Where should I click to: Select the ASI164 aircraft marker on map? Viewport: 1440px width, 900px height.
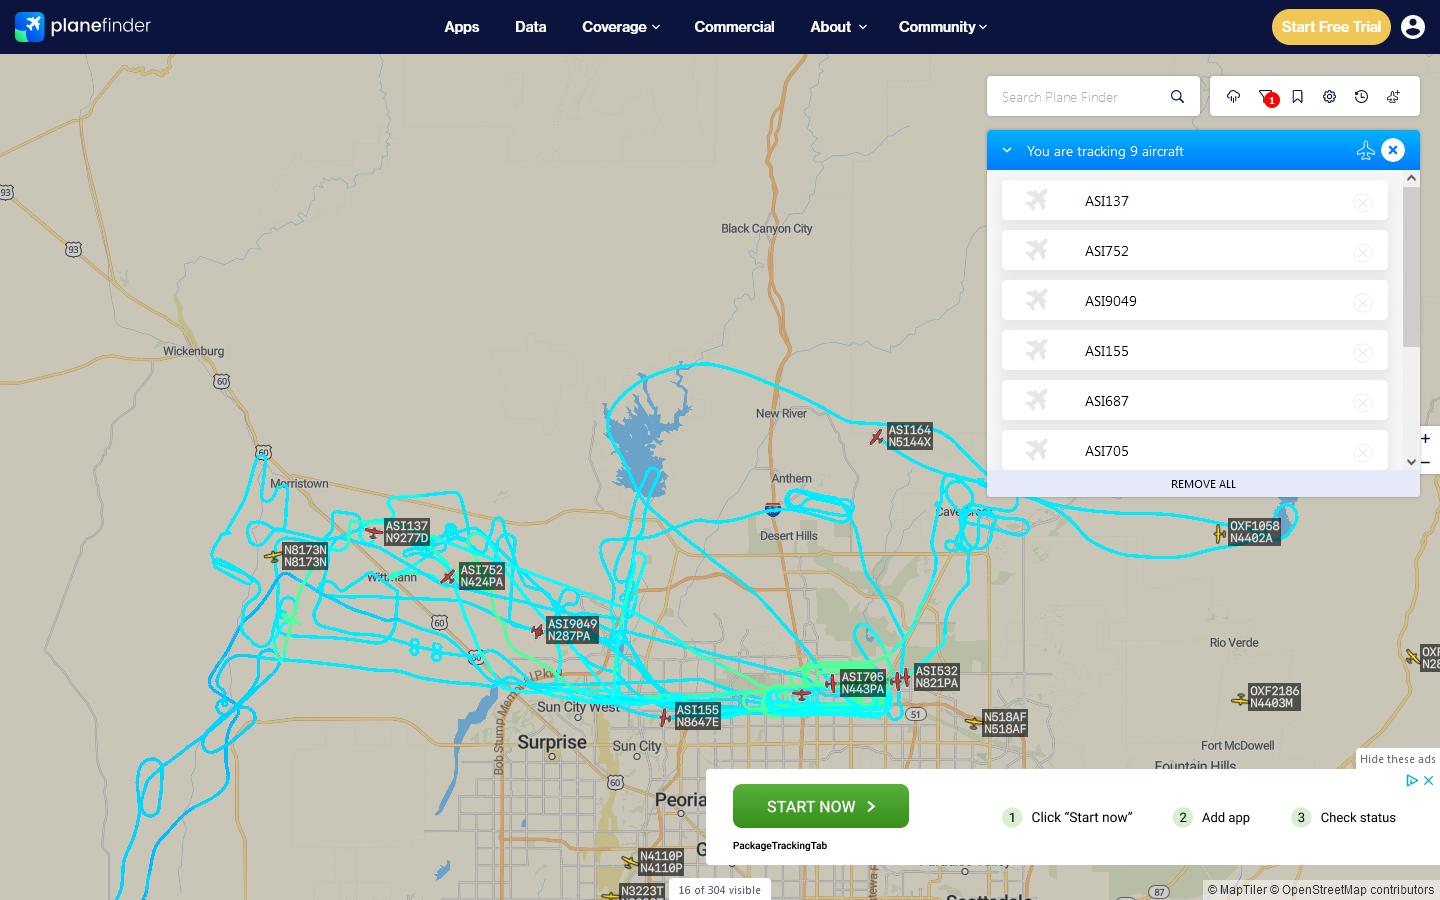pyautogui.click(x=877, y=437)
